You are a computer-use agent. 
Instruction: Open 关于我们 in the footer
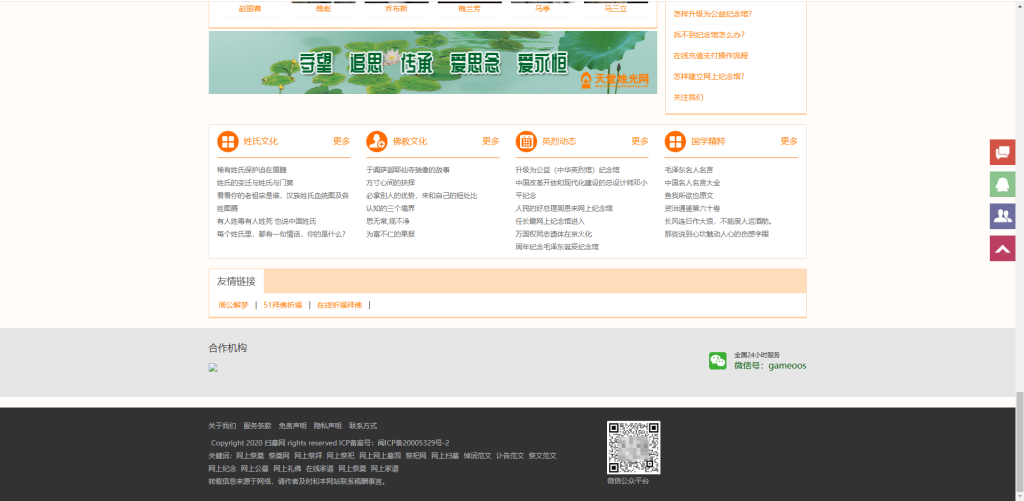point(222,426)
